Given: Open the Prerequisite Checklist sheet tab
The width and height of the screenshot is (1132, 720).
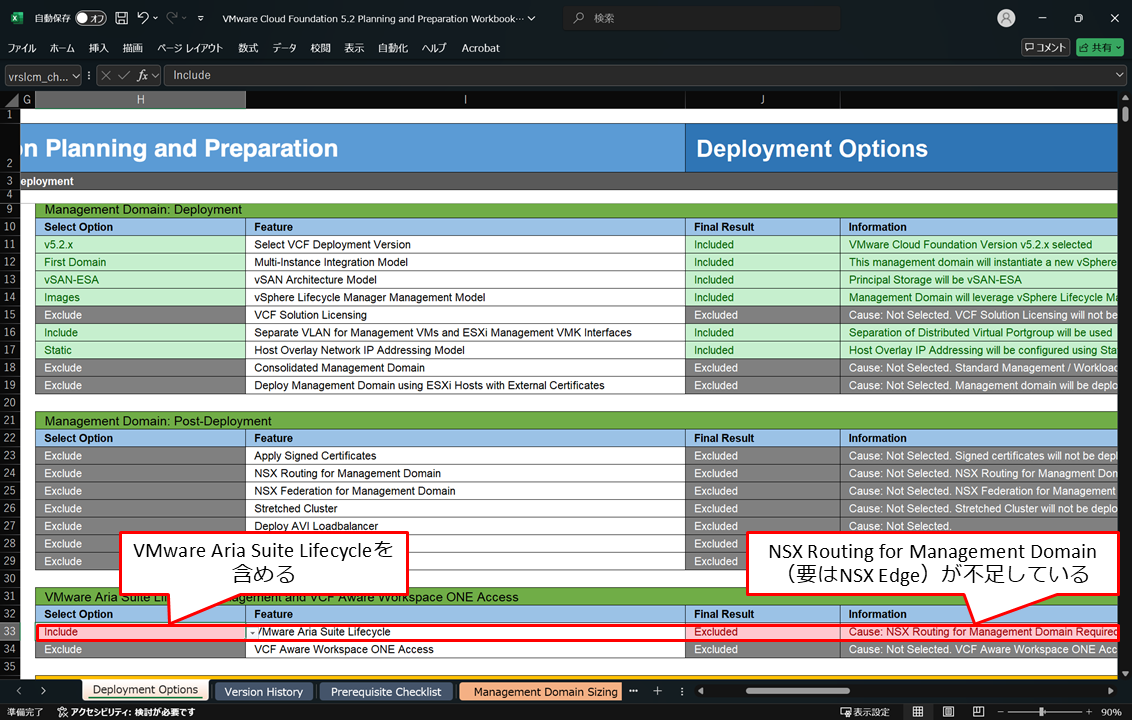Looking at the screenshot, I should 386,692.
